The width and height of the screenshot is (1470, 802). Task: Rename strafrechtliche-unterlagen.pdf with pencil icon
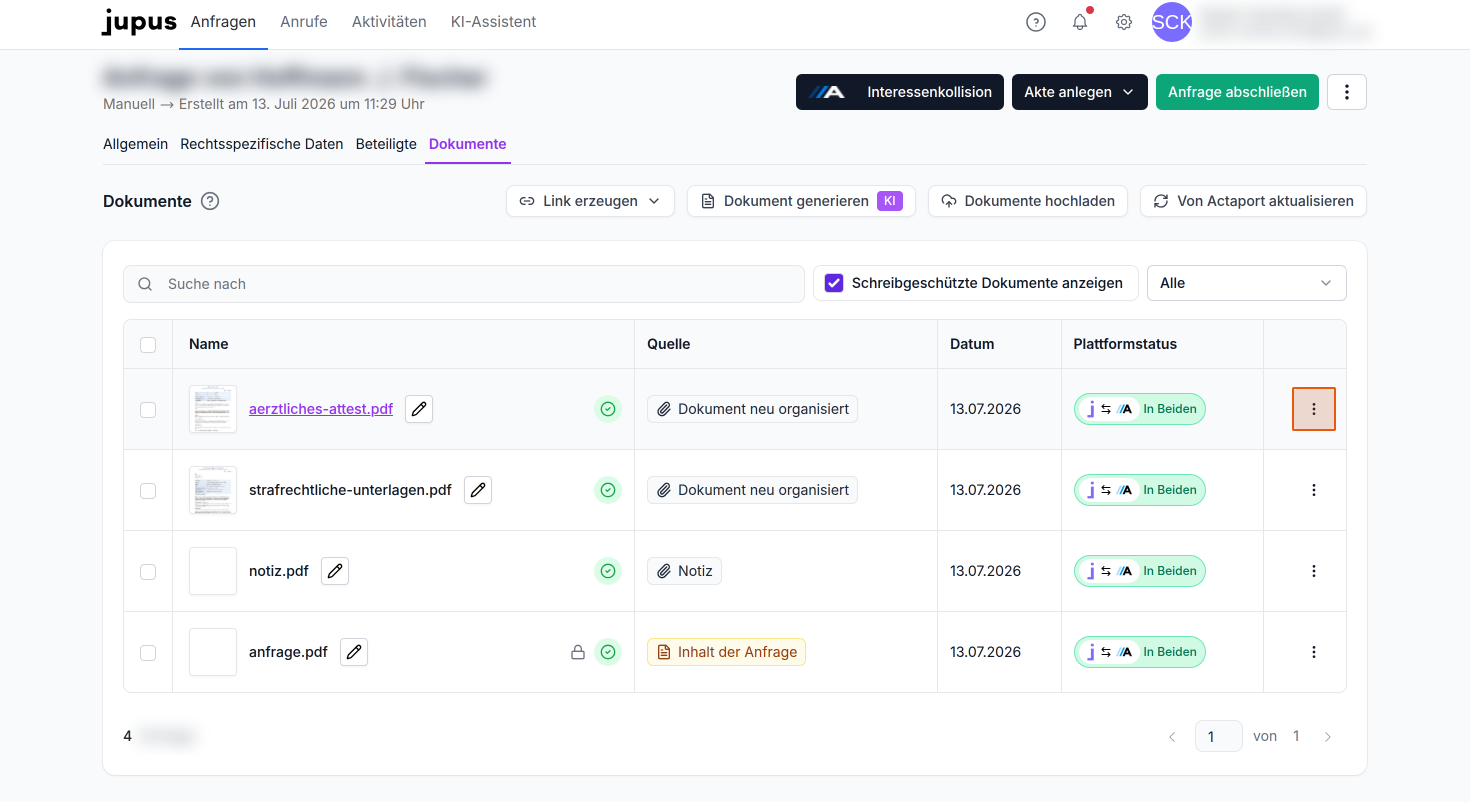(x=478, y=490)
